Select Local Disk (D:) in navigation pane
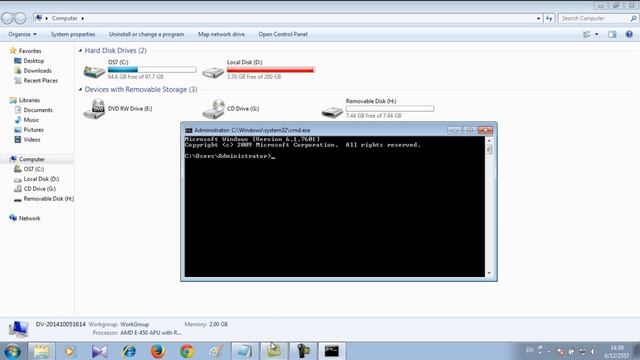 pyautogui.click(x=41, y=179)
